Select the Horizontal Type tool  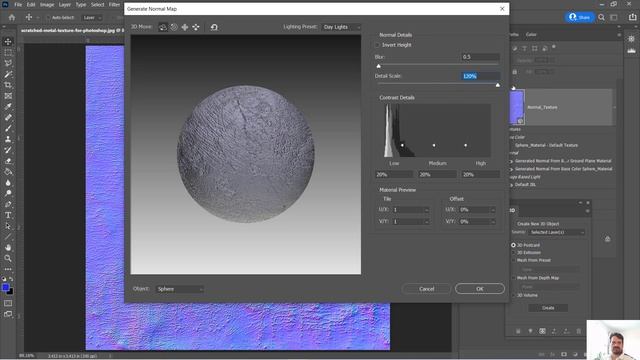point(8,215)
